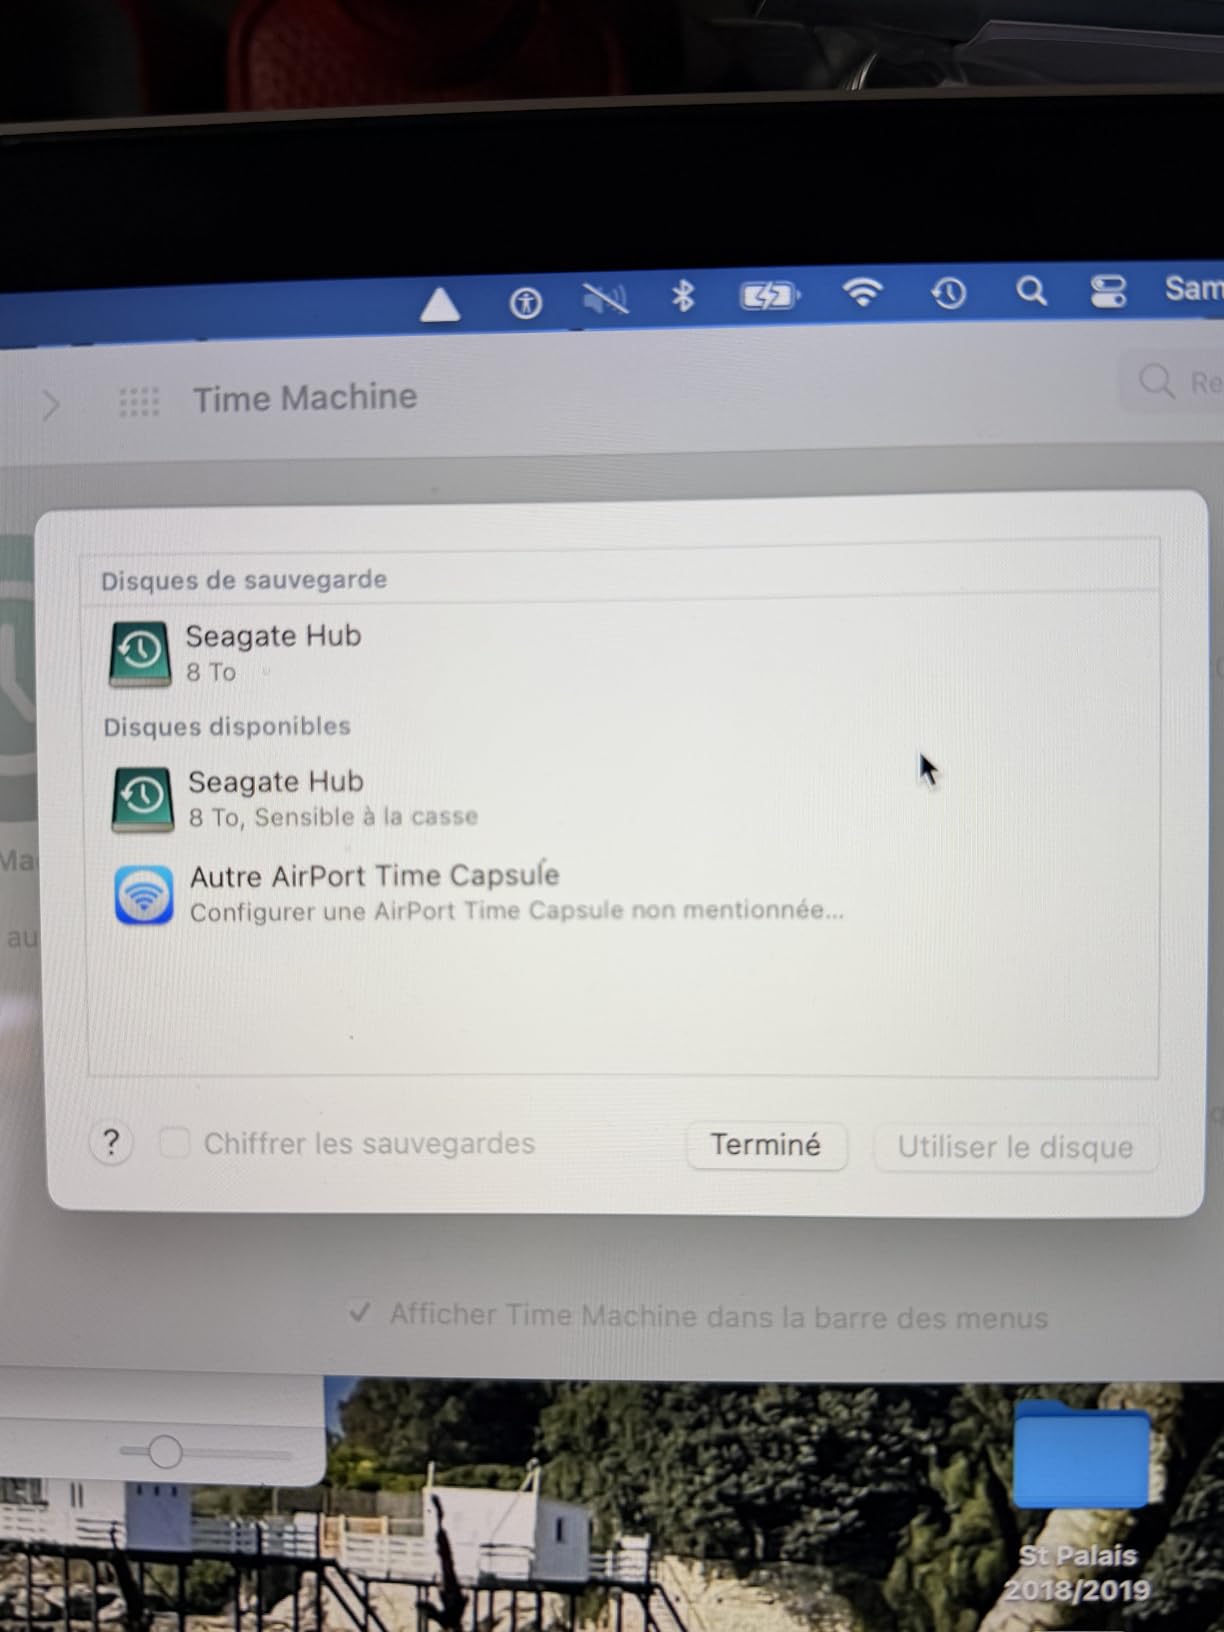
Task: Click the slider knob in bottom-left window
Action: (165, 1452)
